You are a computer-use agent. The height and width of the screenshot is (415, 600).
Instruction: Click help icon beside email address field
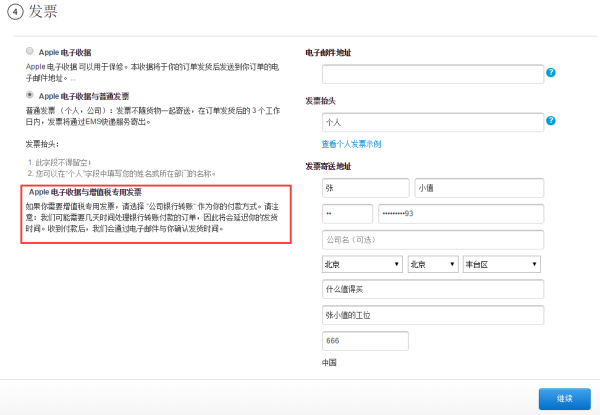point(551,72)
